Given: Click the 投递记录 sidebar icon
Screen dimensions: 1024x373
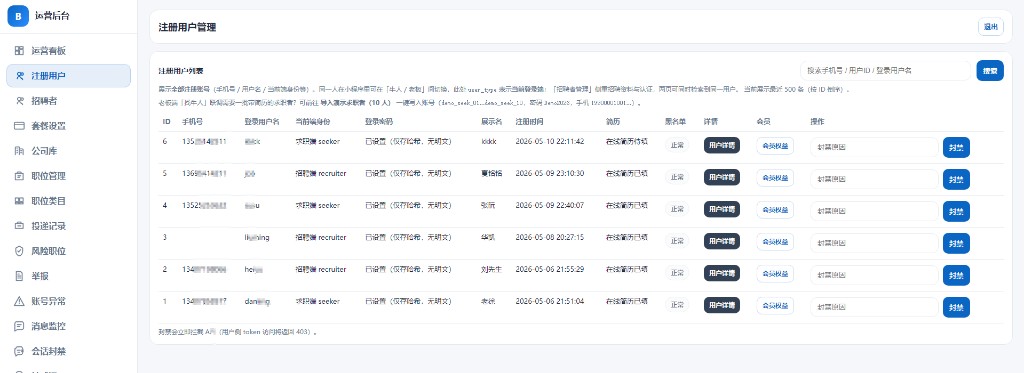Looking at the screenshot, I should [x=20, y=226].
